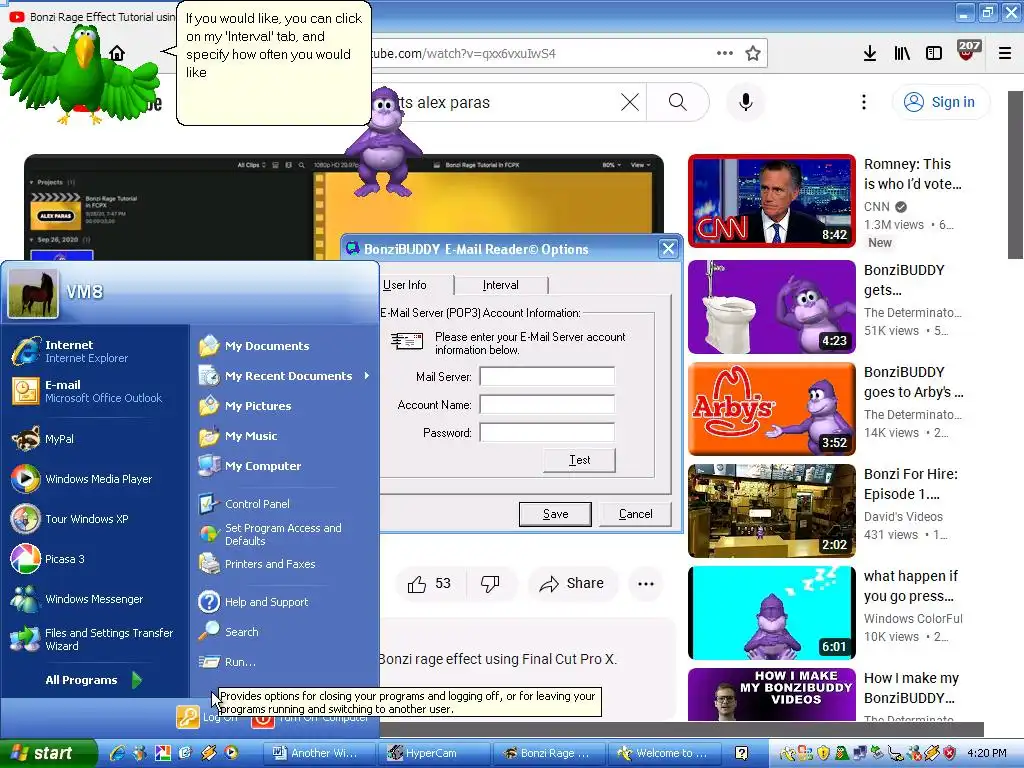Click the Mail Server input field
The width and height of the screenshot is (1024, 768).
click(547, 377)
